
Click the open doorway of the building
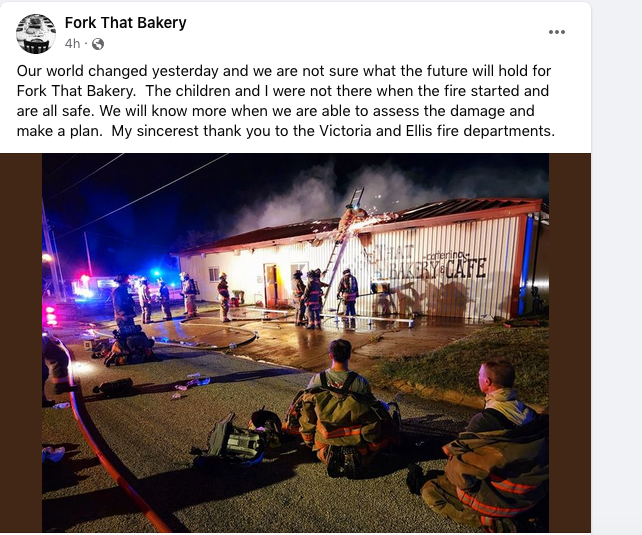(271, 285)
